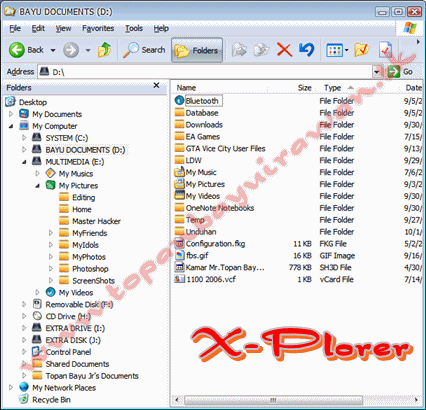Select OneNote Notebooks folder
This screenshot has height=410, width=426.
click(x=220, y=208)
